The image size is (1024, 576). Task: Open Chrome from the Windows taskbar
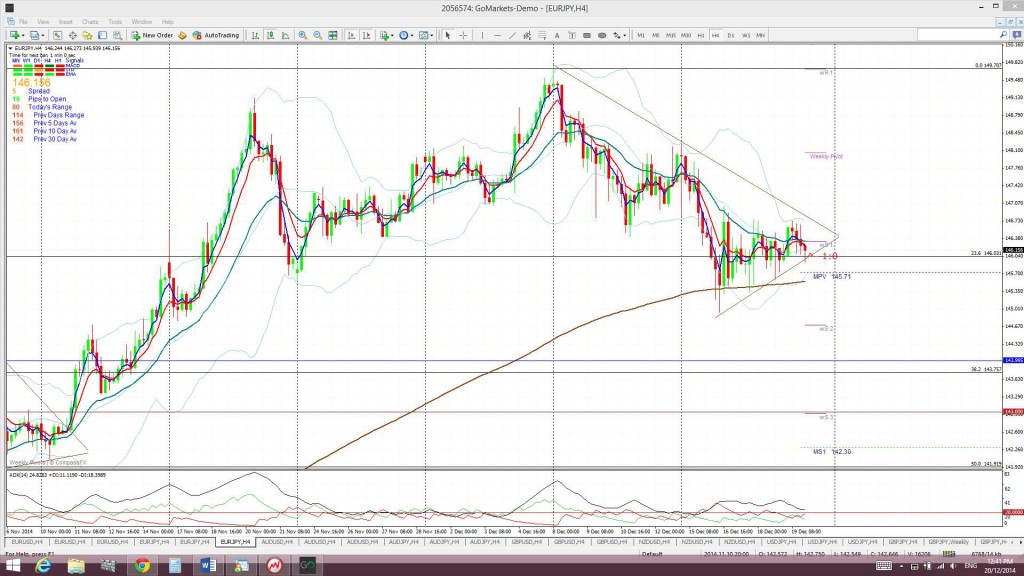[x=142, y=566]
